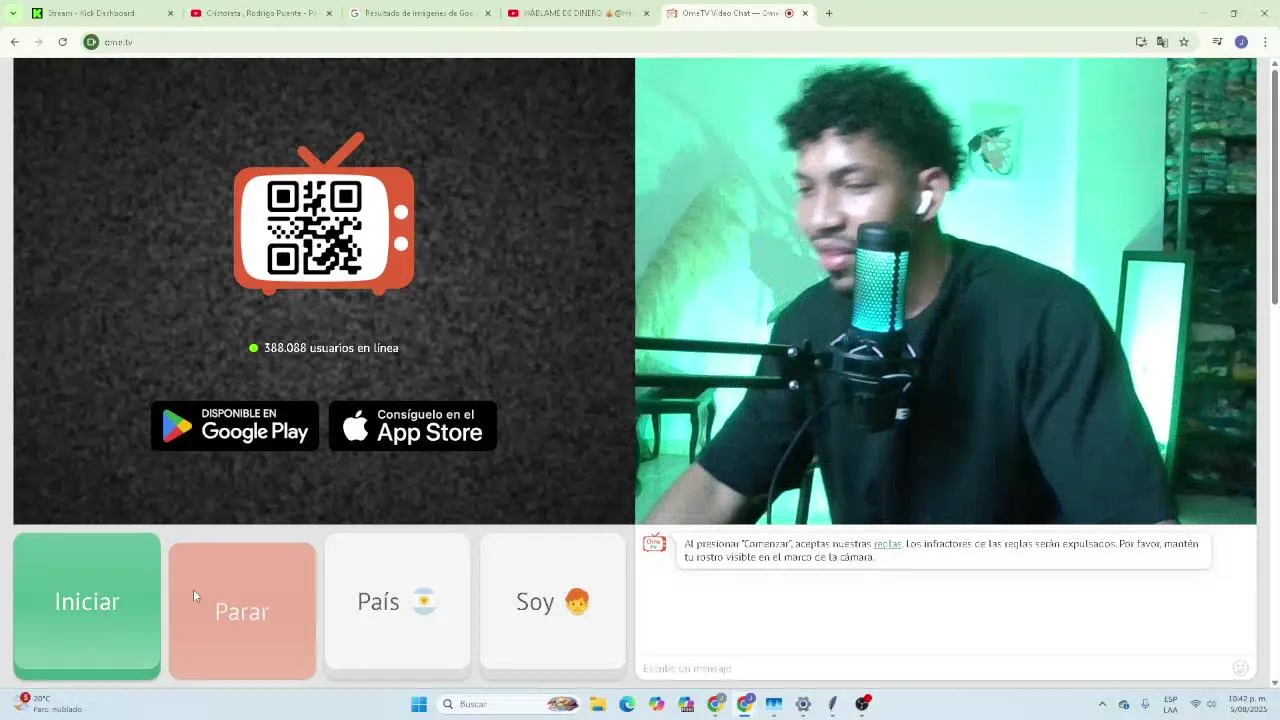Switch to the Resultado de imágenes de Google tab
Image resolution: width=1280 pixels, height=720 pixels.
coord(418,13)
